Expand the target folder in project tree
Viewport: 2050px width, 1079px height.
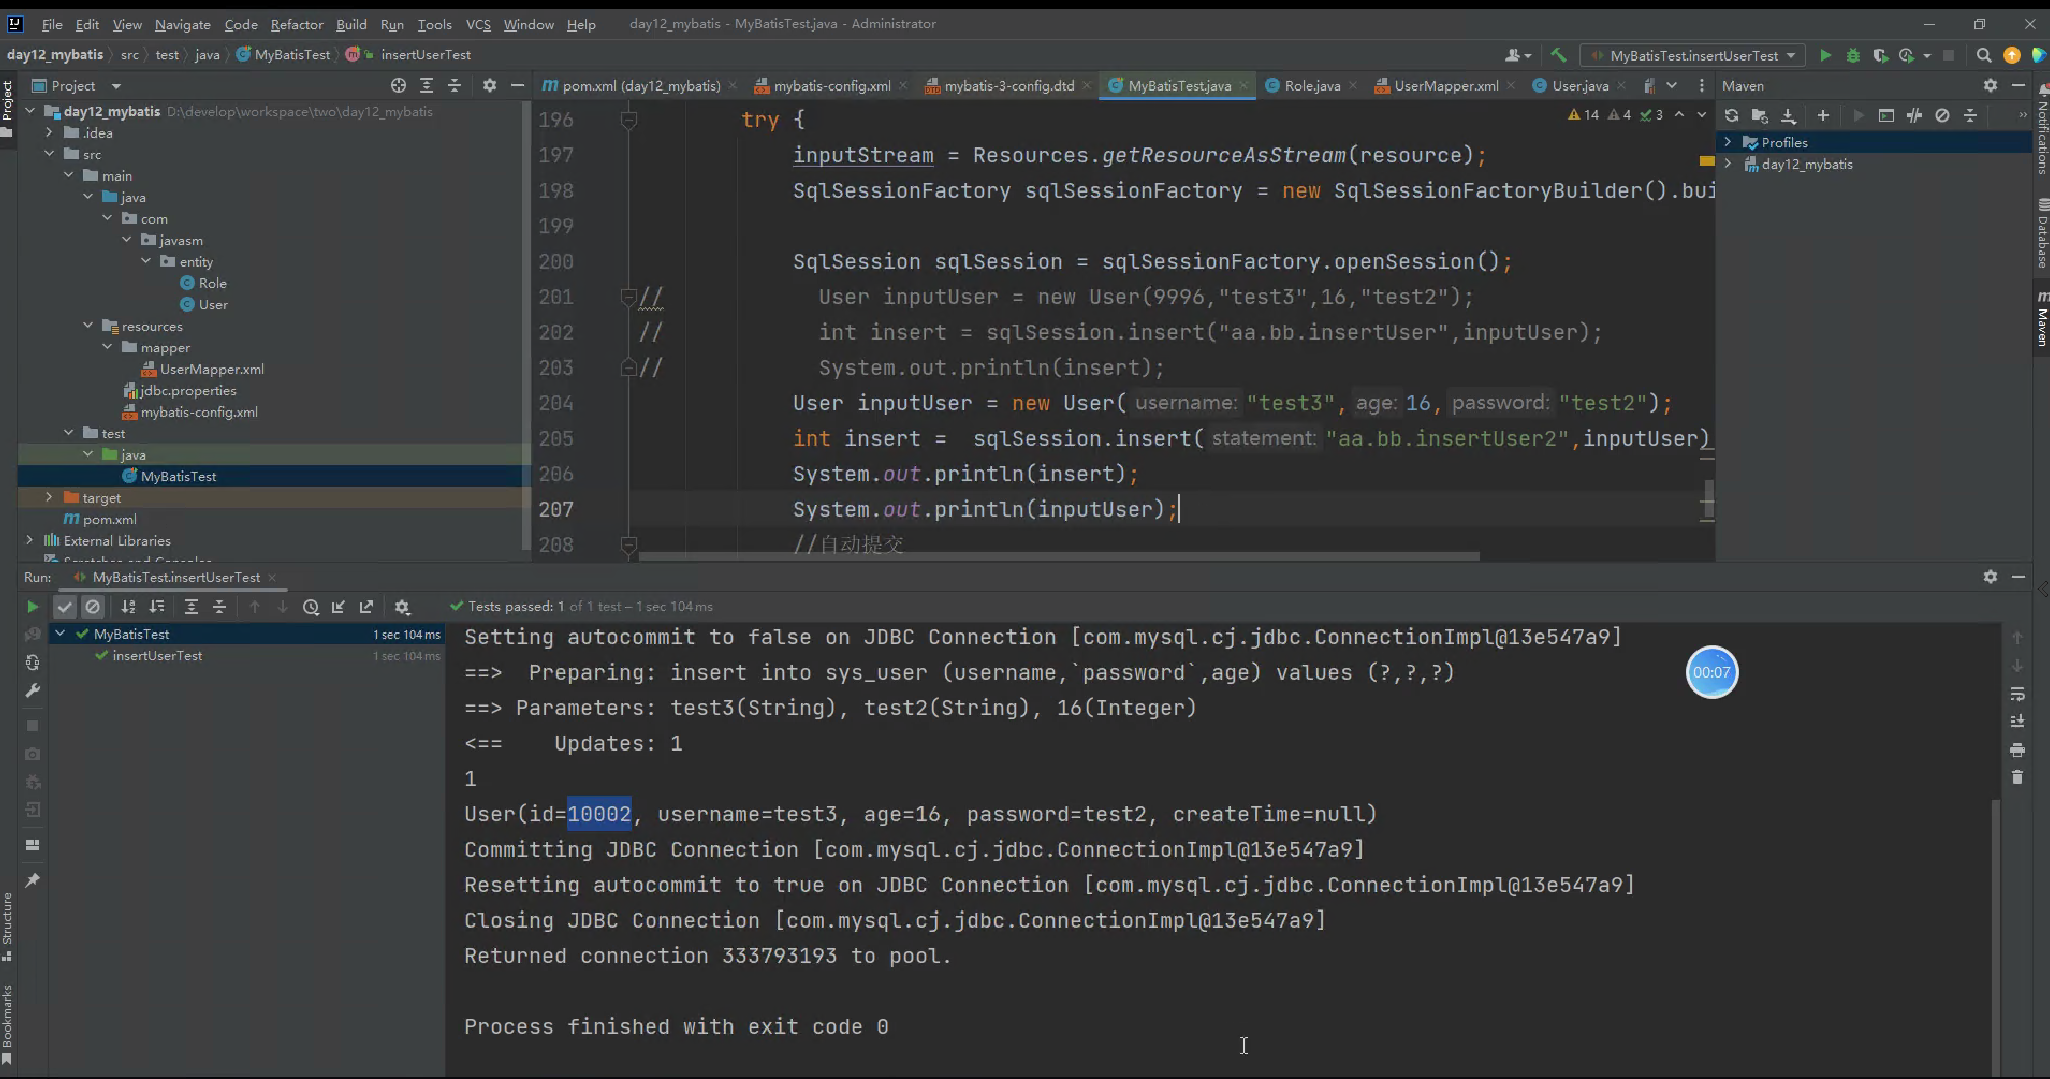pos(49,498)
